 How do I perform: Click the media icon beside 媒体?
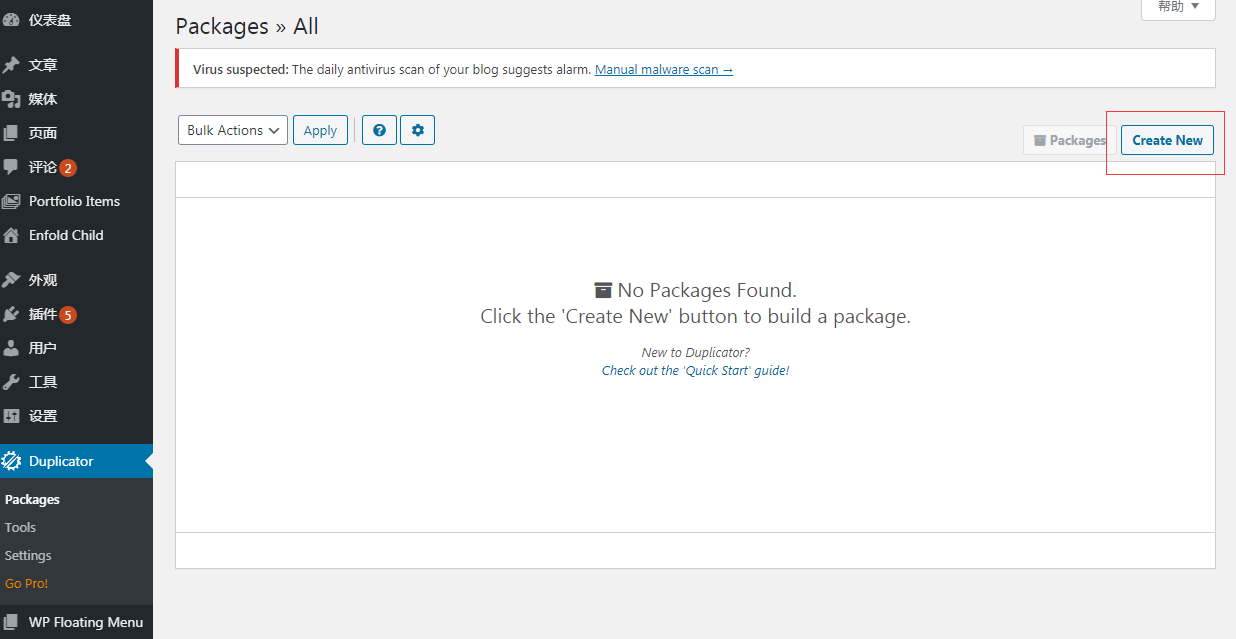(11, 99)
